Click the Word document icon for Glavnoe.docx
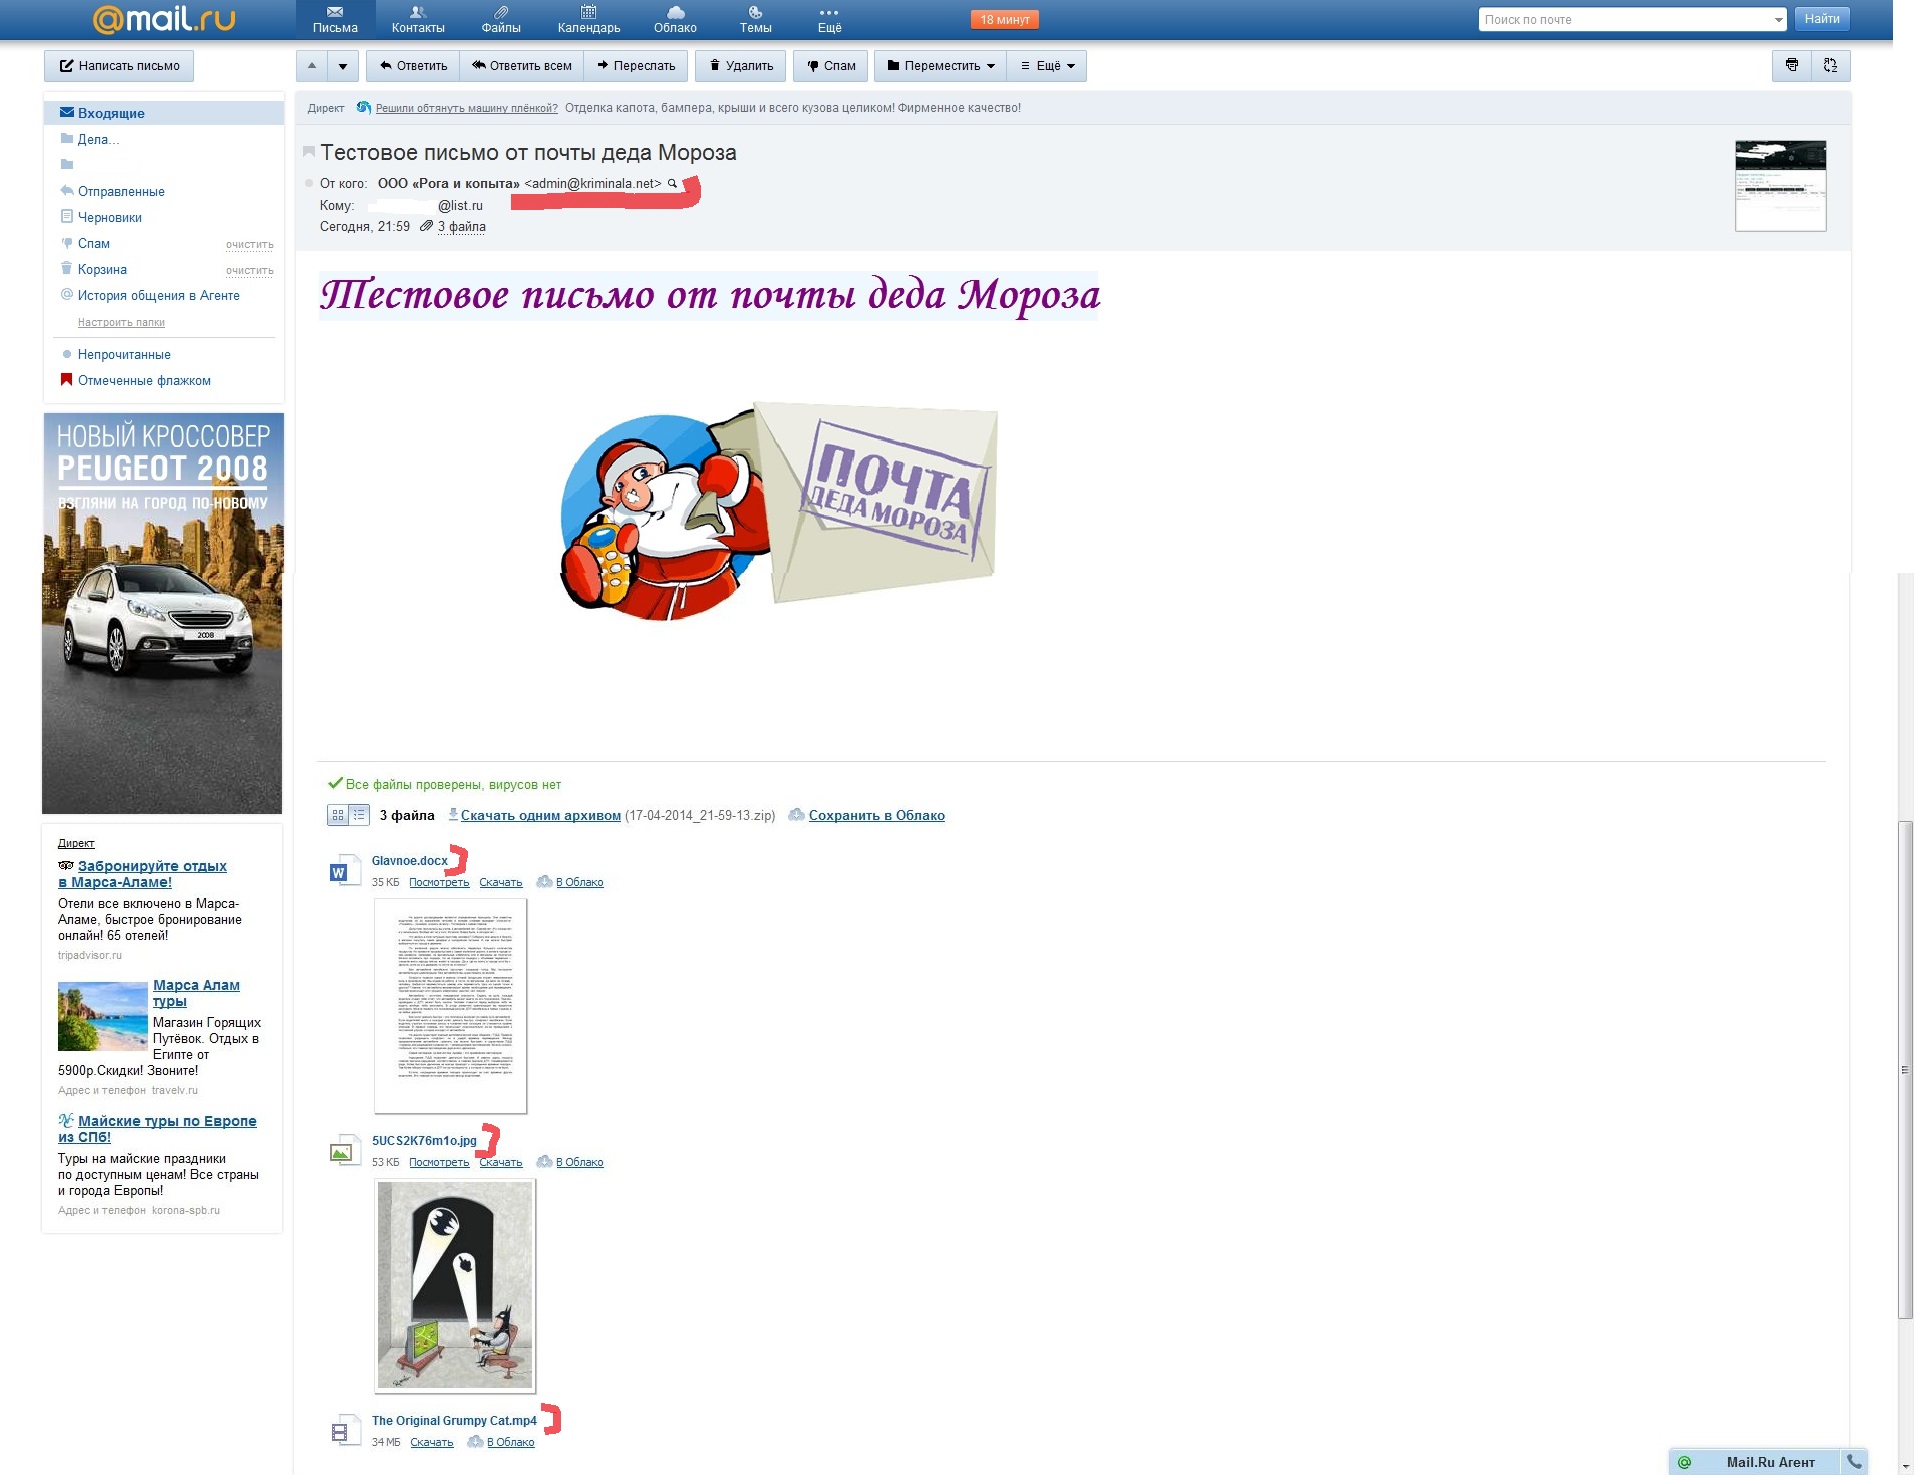Image resolution: width=1916 pixels, height=1475 pixels. [x=343, y=870]
